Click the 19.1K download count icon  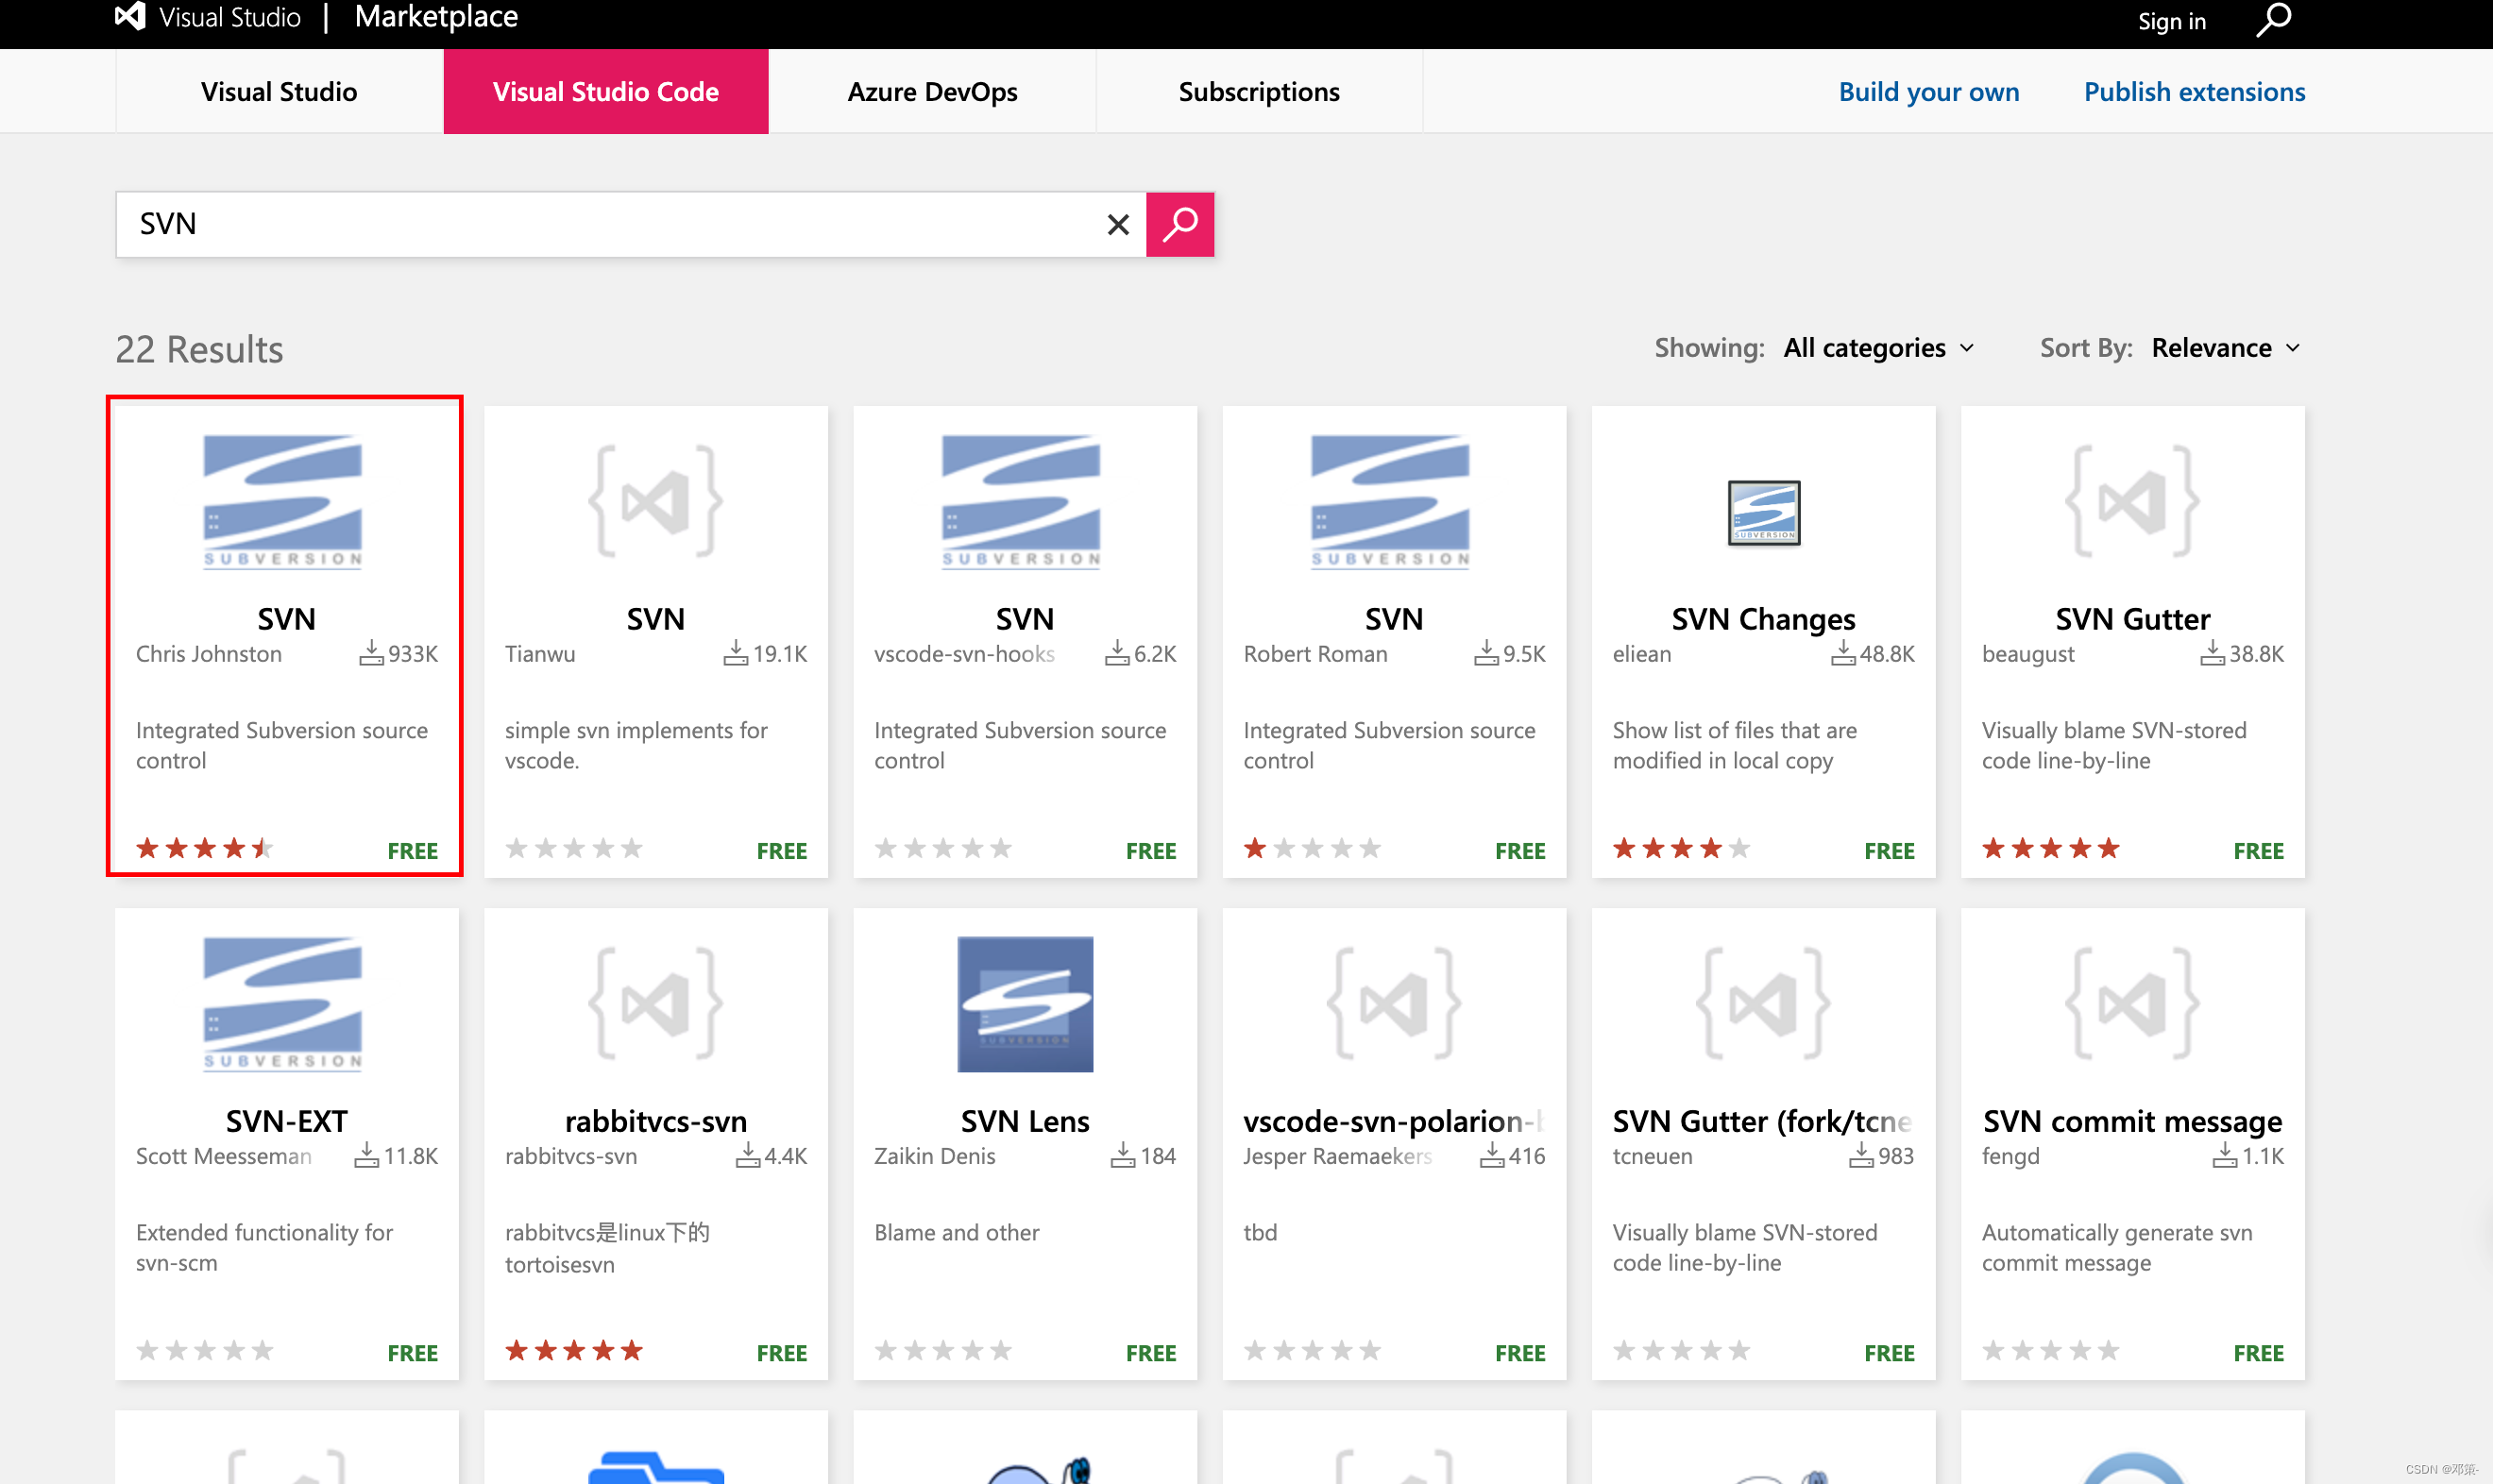point(736,653)
